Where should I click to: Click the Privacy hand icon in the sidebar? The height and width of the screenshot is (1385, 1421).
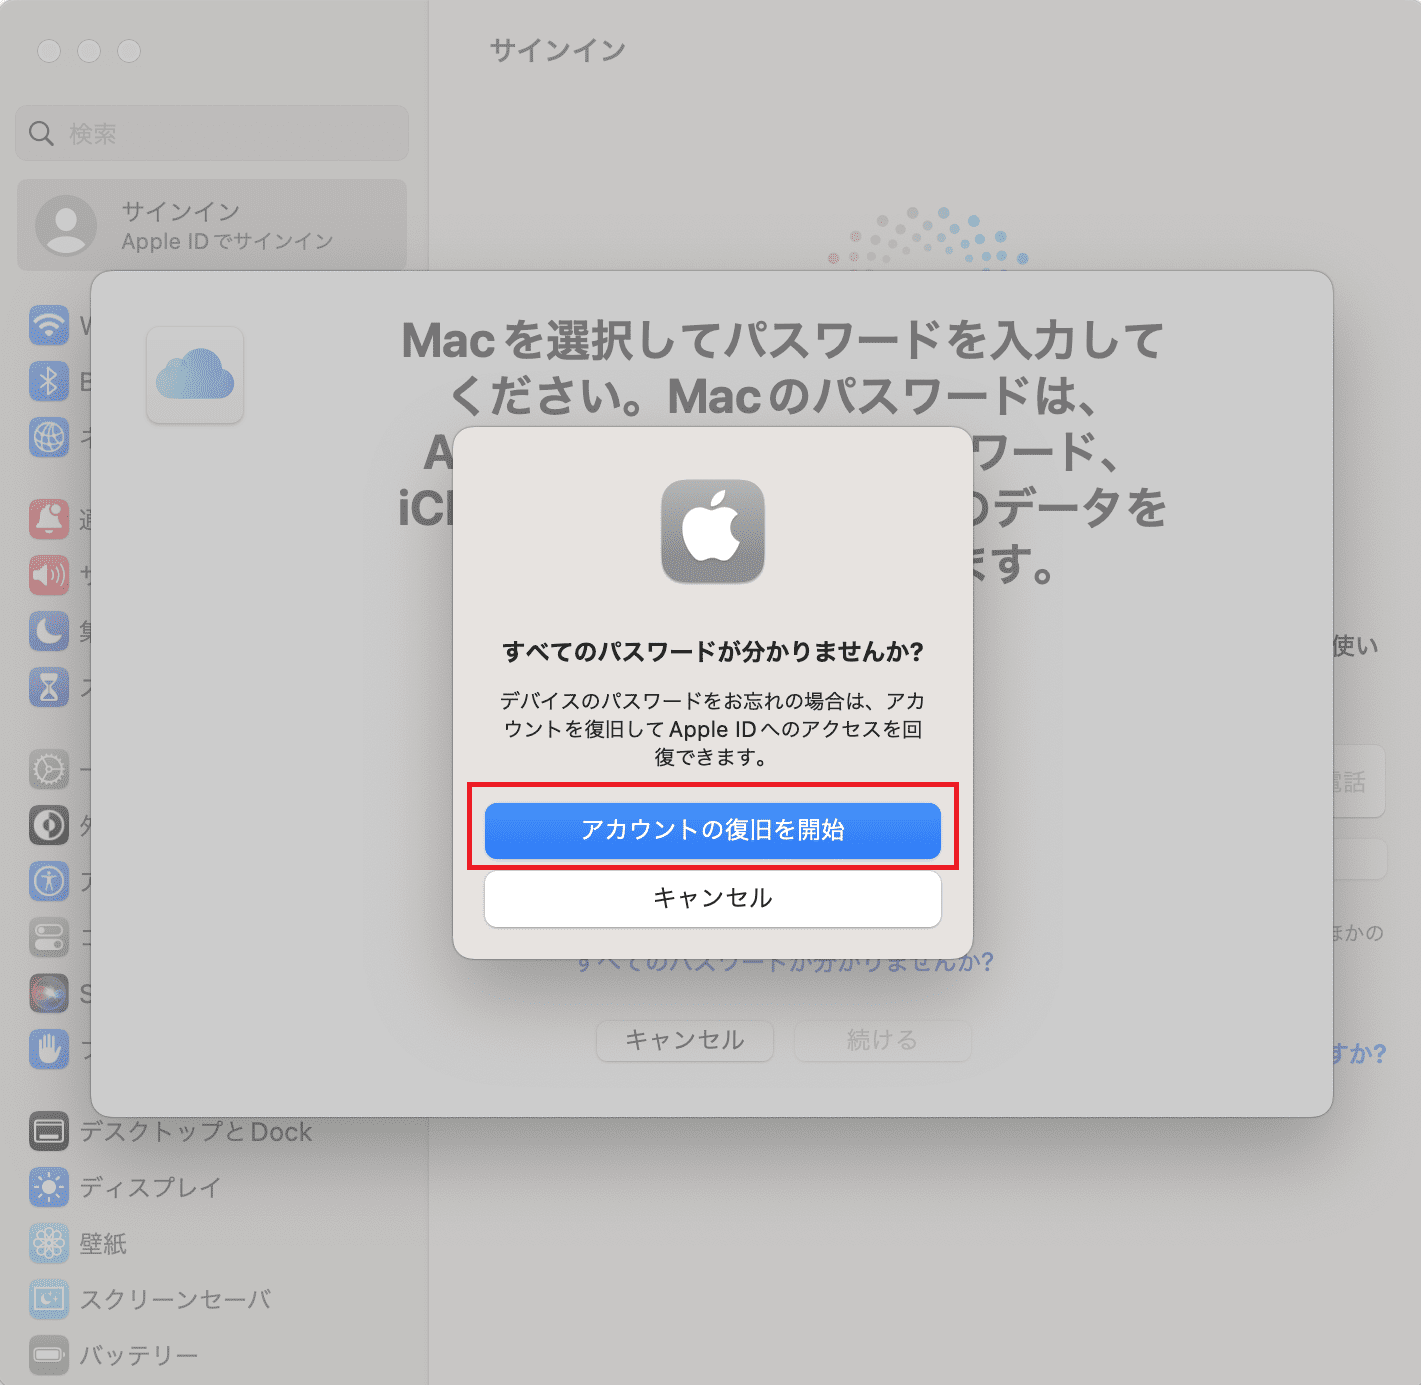pyautogui.click(x=49, y=1049)
